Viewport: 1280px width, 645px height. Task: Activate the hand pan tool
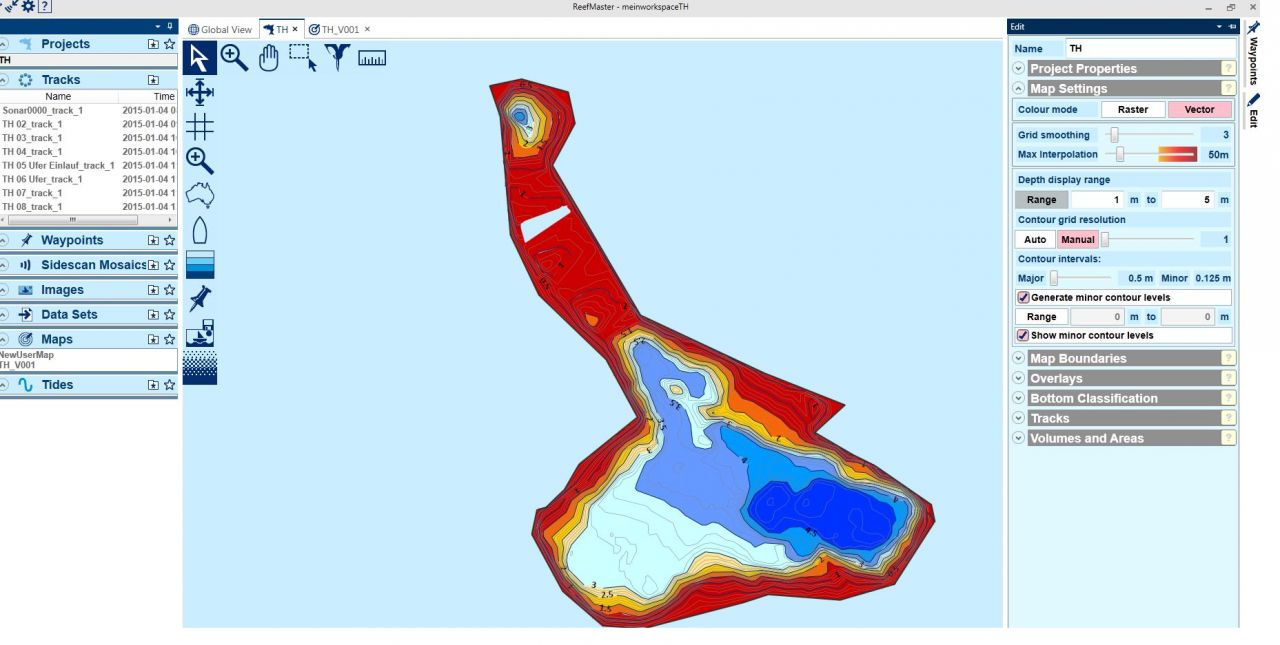(268, 58)
